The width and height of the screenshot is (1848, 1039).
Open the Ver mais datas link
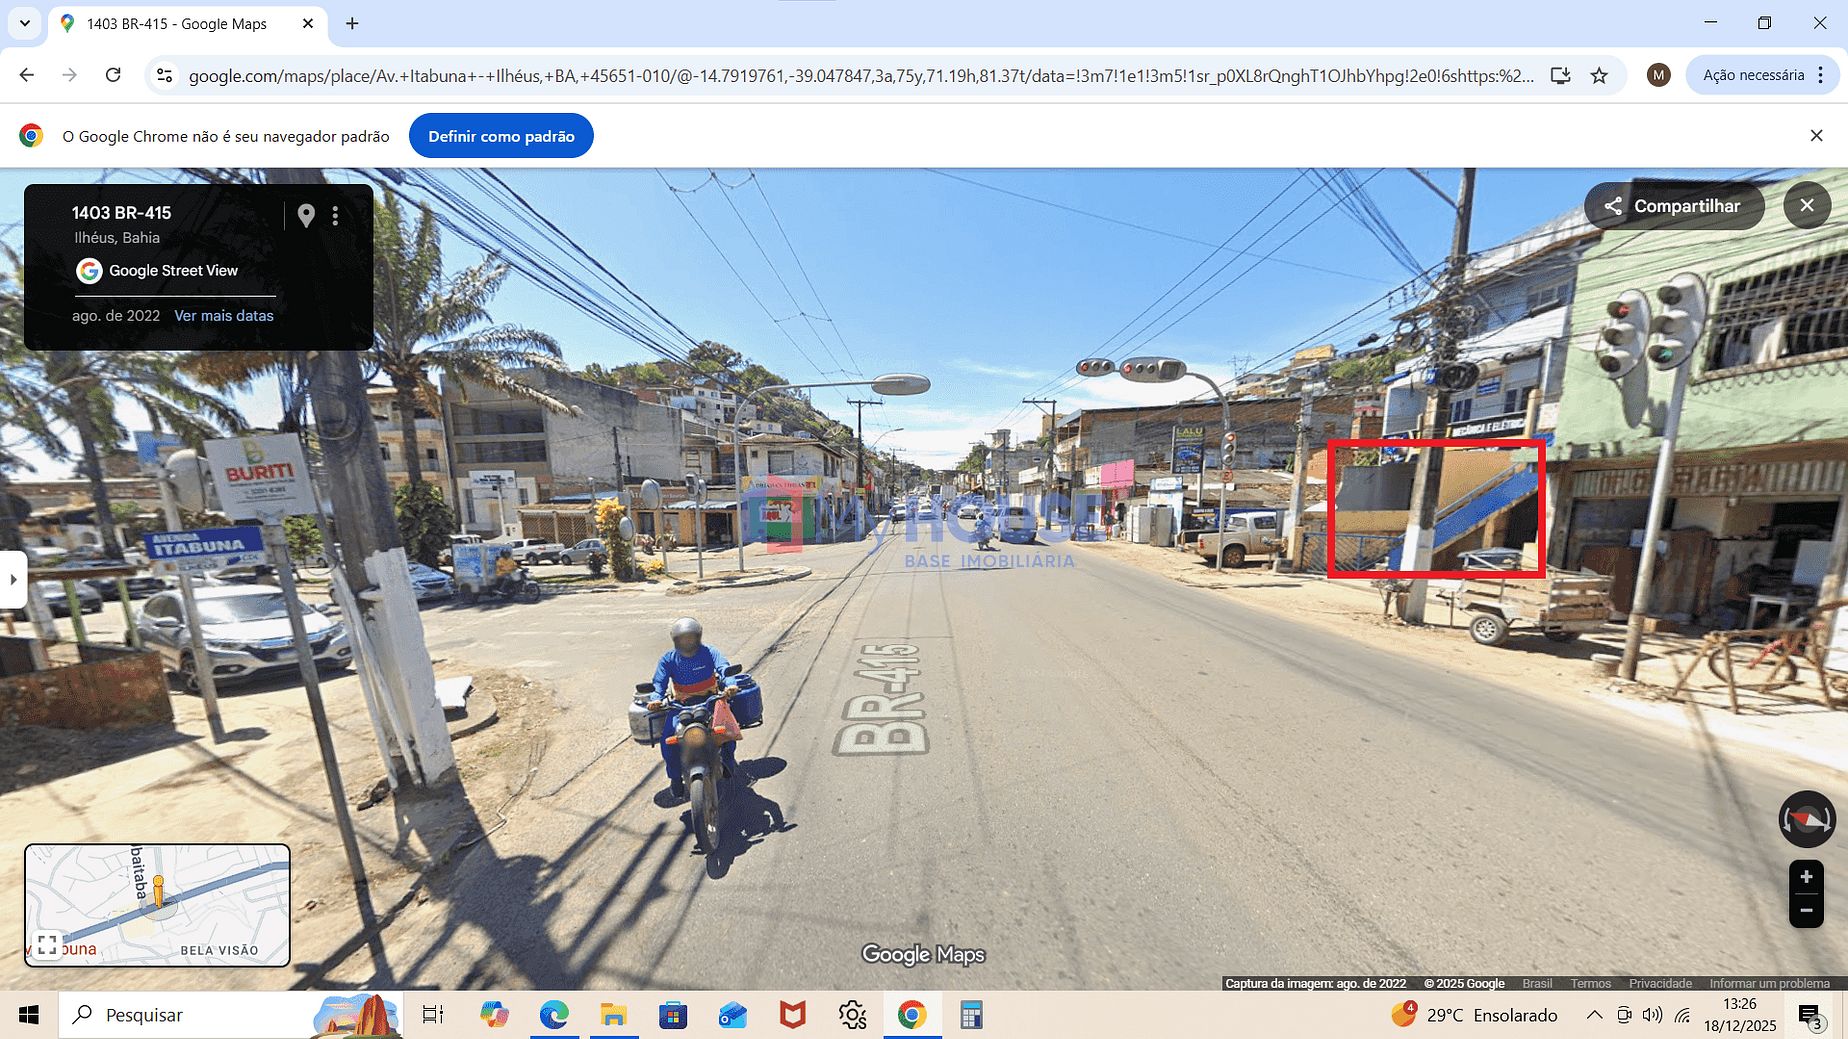(224, 315)
